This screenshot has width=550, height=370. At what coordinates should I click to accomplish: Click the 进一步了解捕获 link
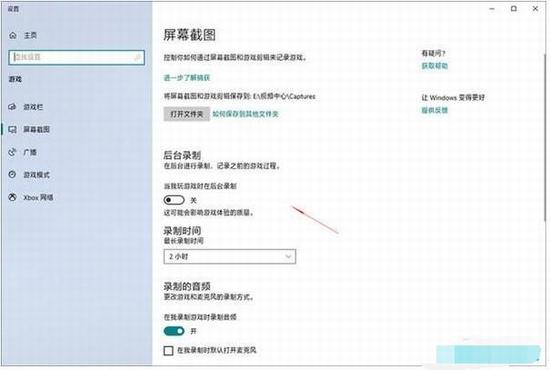(x=187, y=78)
